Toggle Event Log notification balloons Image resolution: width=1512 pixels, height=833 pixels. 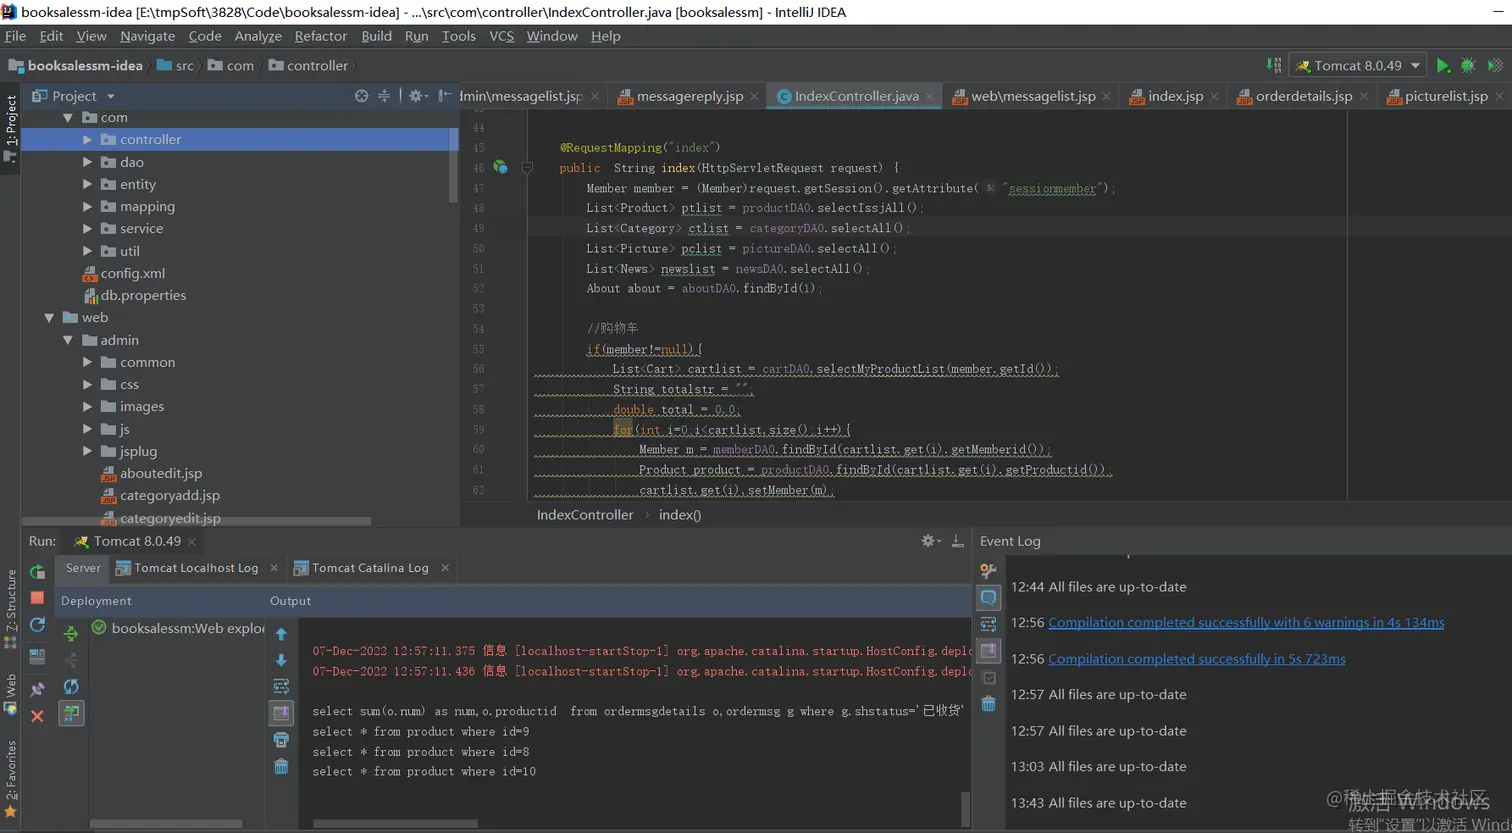(988, 597)
